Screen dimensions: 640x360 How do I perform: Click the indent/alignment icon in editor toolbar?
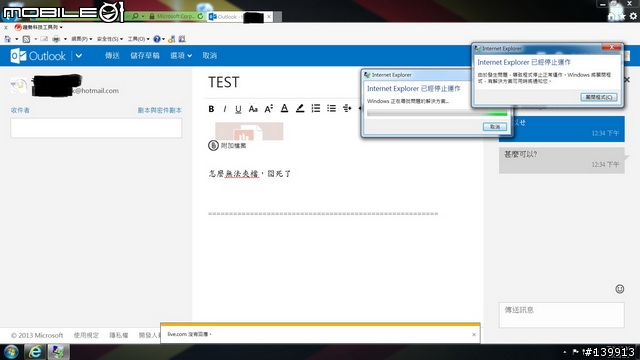pyautogui.click(x=347, y=108)
